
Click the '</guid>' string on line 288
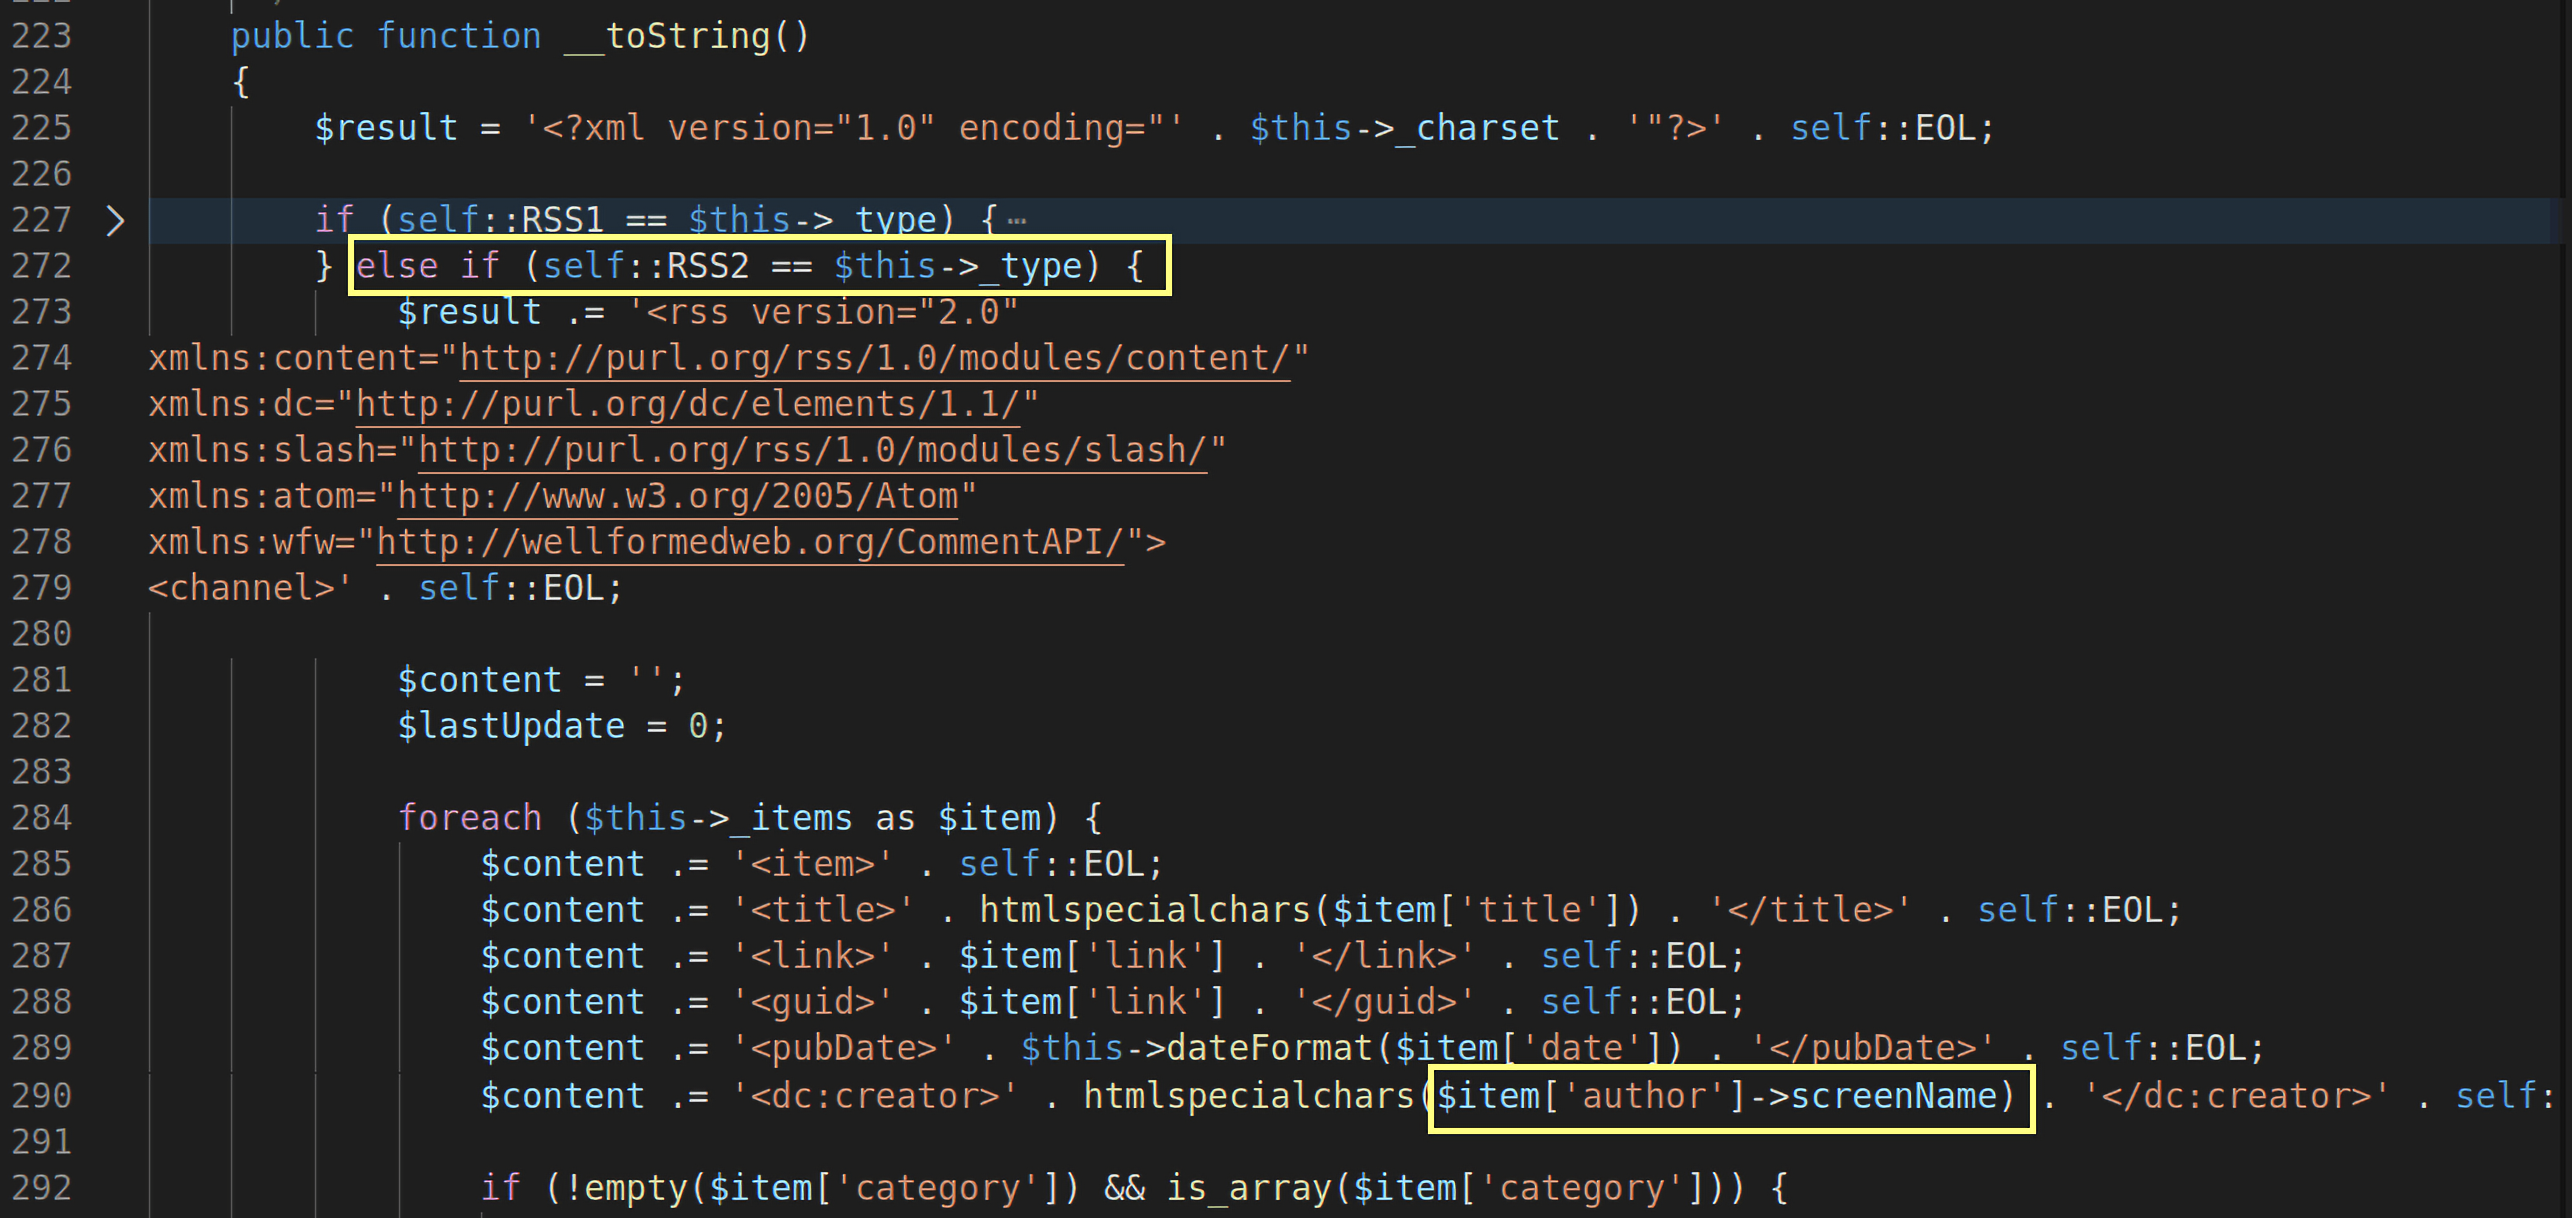(1384, 1002)
